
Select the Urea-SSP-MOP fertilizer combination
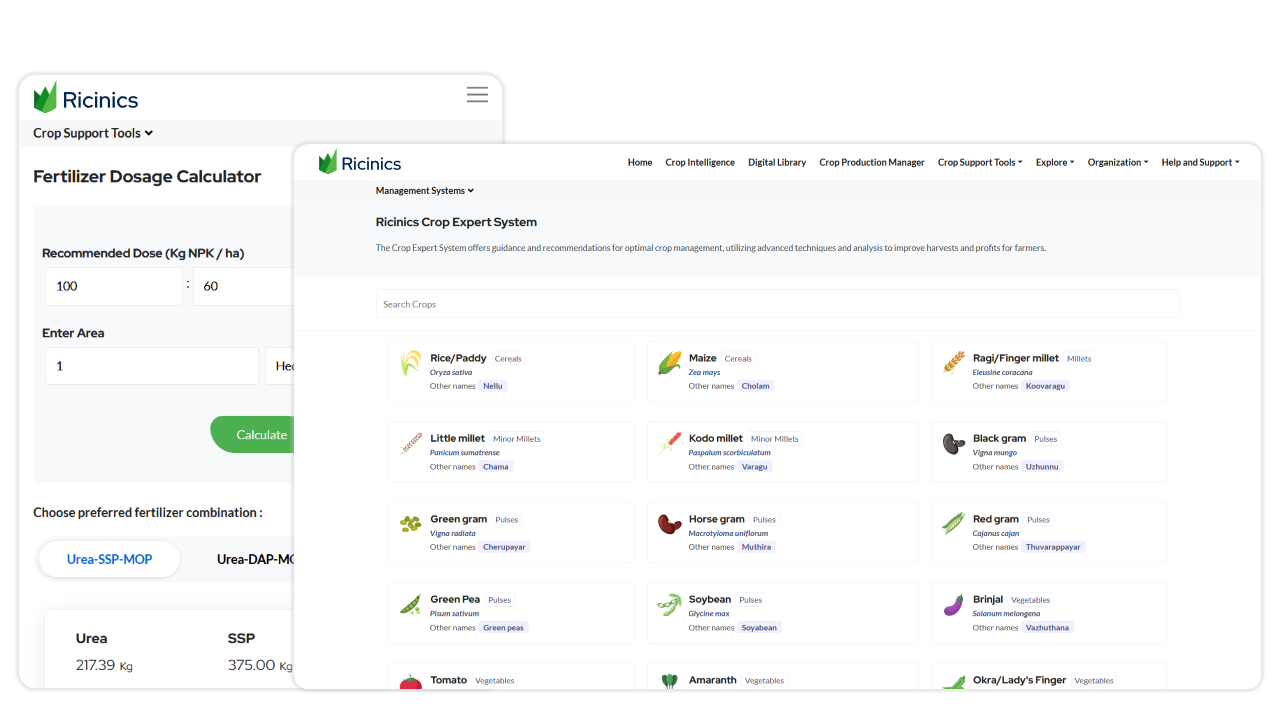pyautogui.click(x=109, y=559)
